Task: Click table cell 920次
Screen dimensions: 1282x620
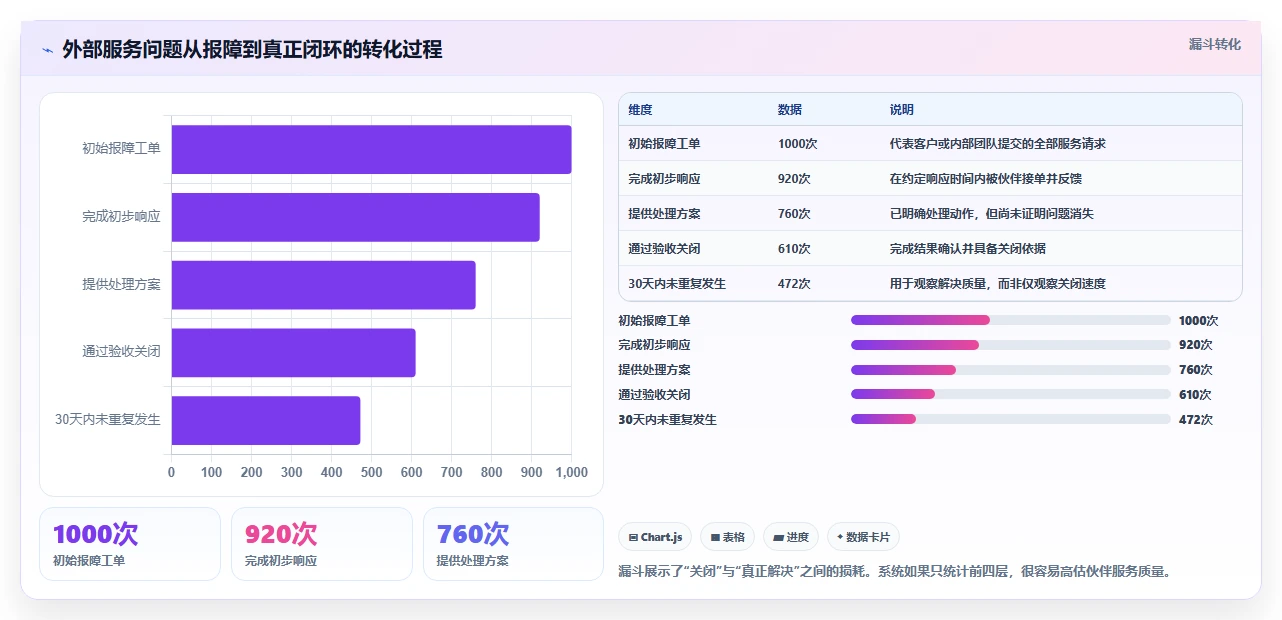Action: click(794, 179)
